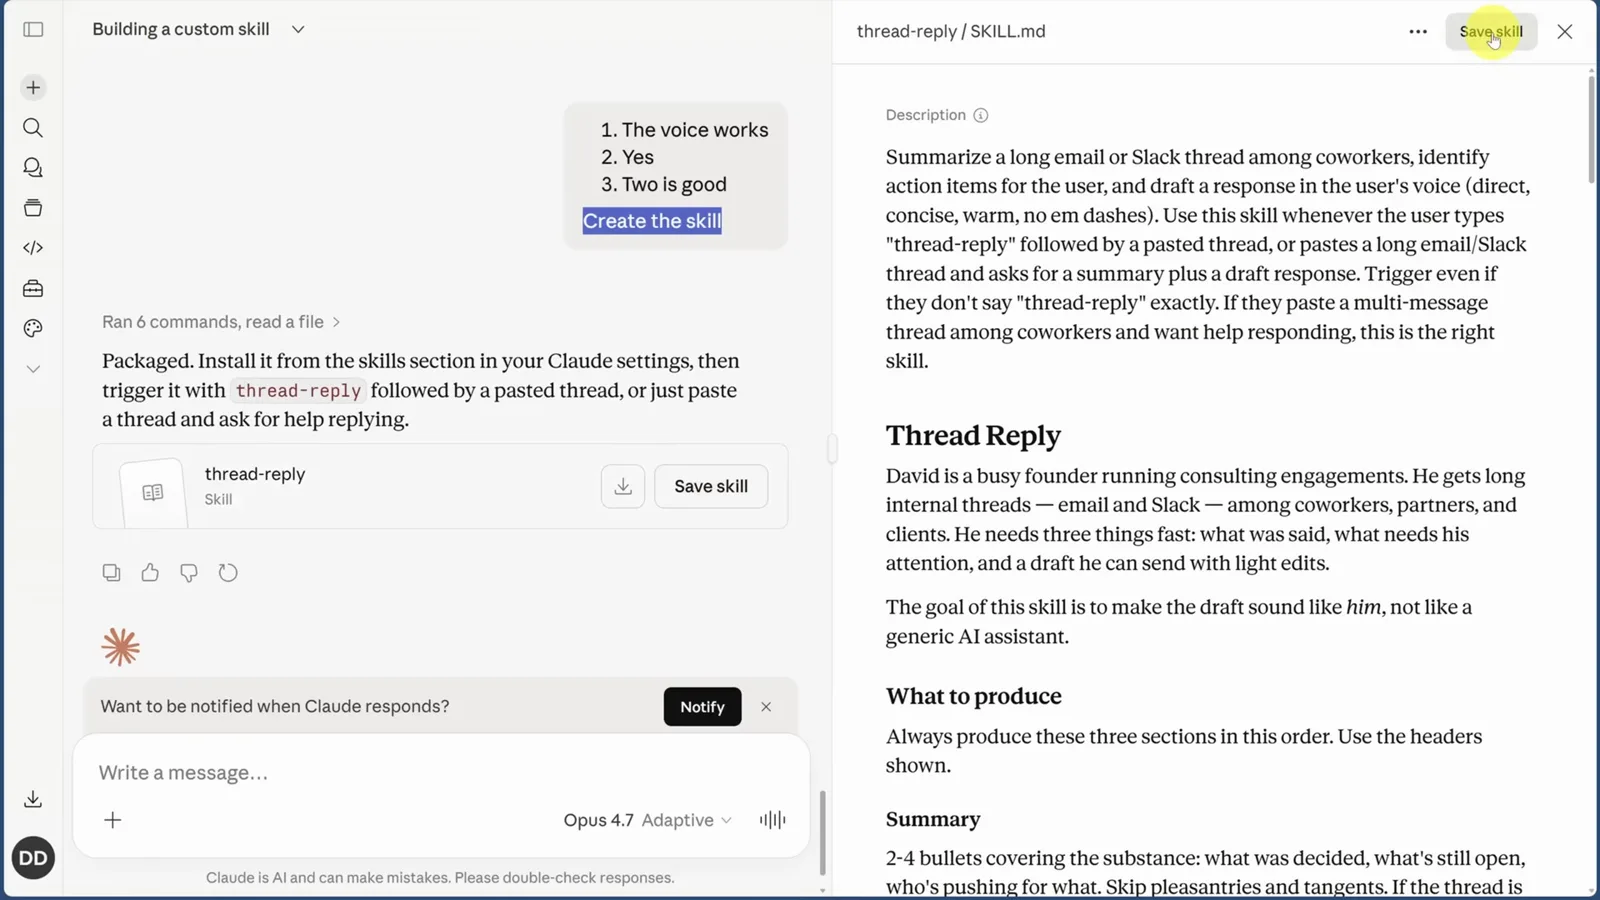Open the projects stack icon
This screenshot has width=1600, height=900.
point(33,208)
